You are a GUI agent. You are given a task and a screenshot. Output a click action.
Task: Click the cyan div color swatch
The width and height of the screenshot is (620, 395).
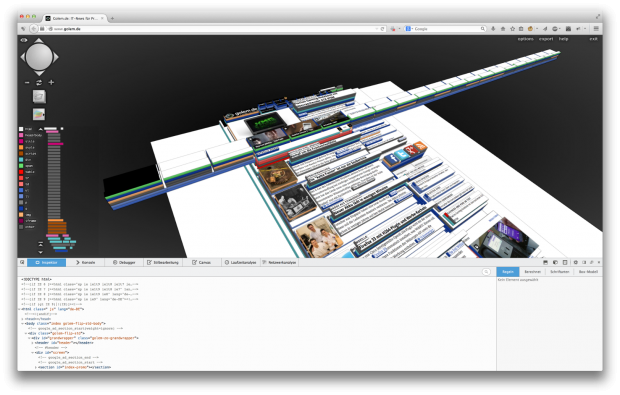click(x=21, y=160)
